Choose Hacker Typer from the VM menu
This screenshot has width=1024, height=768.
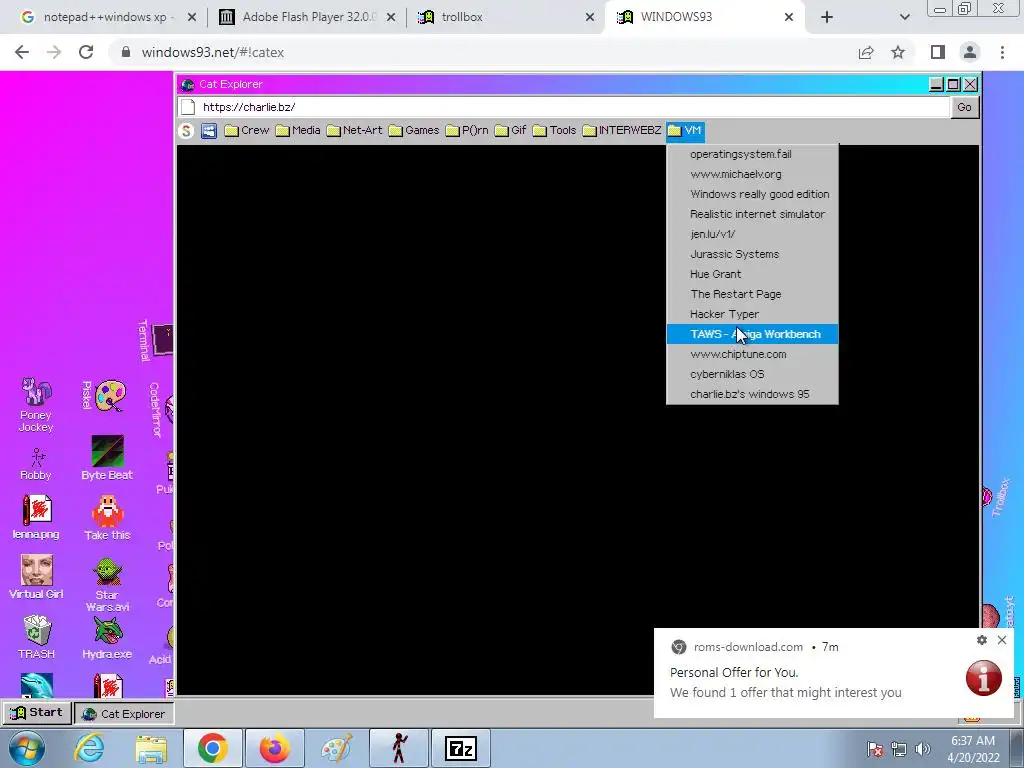pyautogui.click(x=752, y=314)
